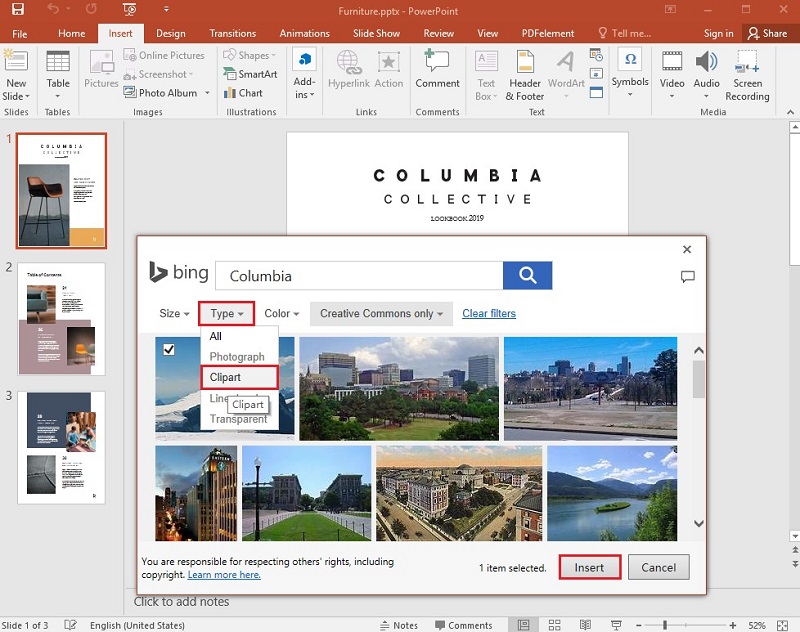Select the Pictures icon
Image resolution: width=800 pixels, height=632 pixels.
pyautogui.click(x=101, y=73)
